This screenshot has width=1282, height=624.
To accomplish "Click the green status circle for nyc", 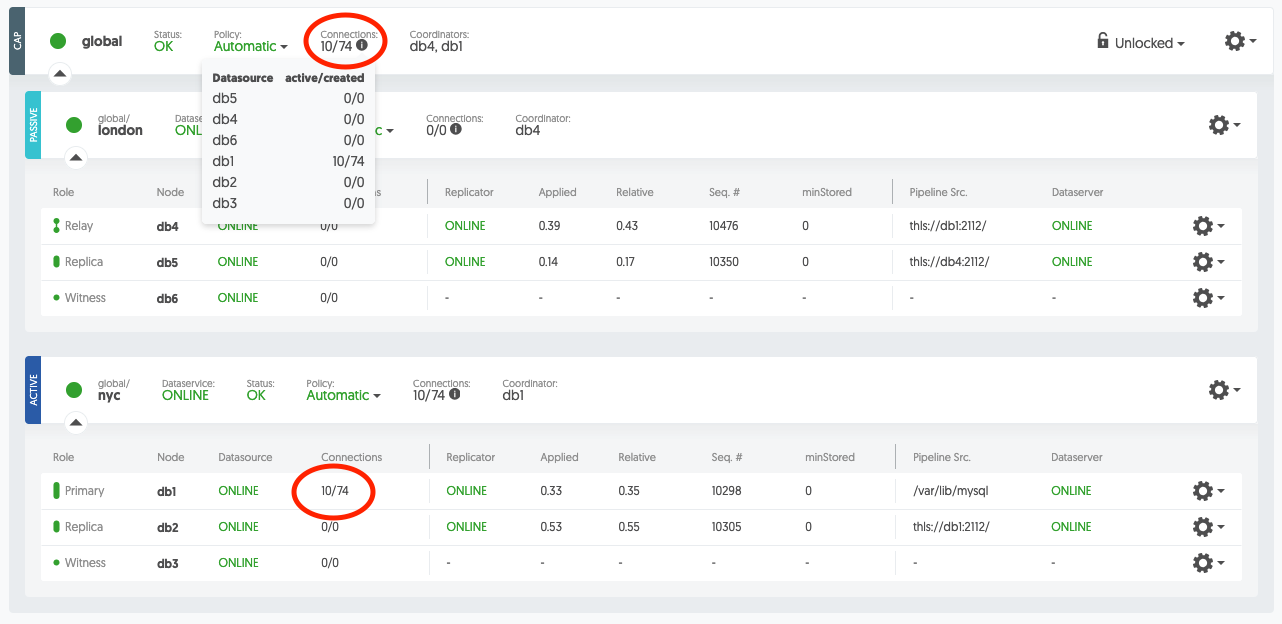I will pos(73,390).
